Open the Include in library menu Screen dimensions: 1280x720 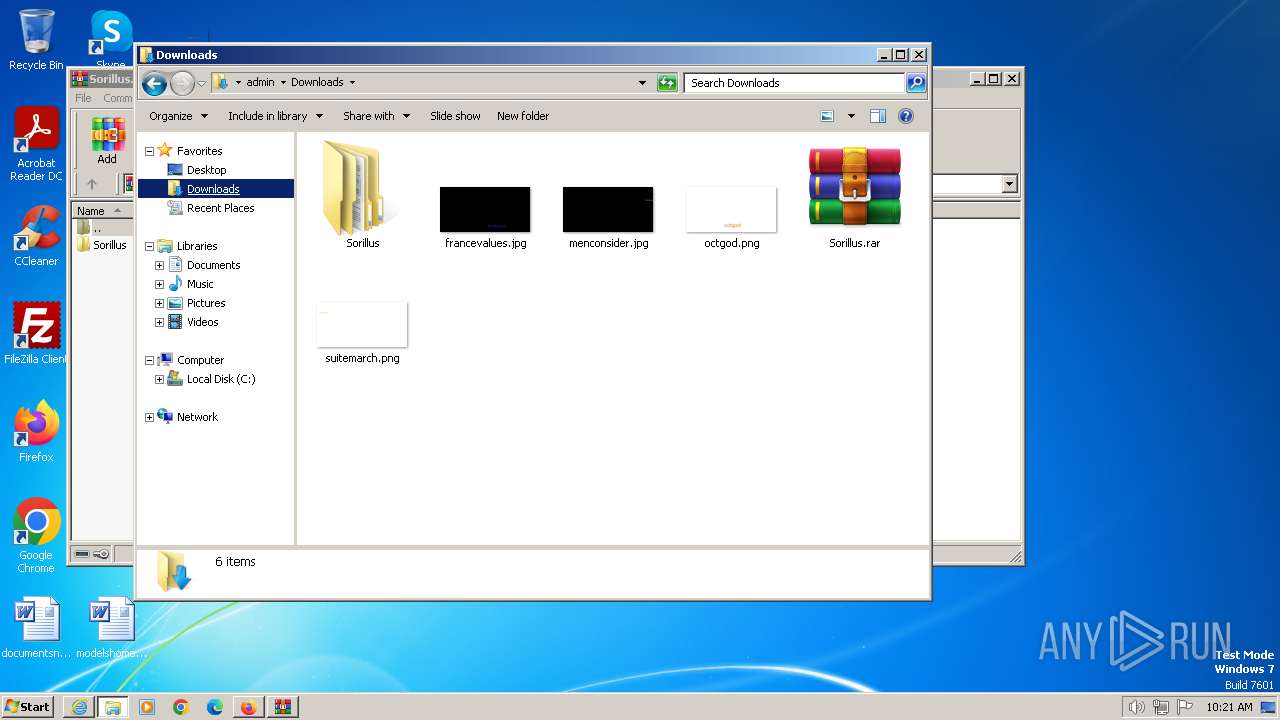(275, 116)
